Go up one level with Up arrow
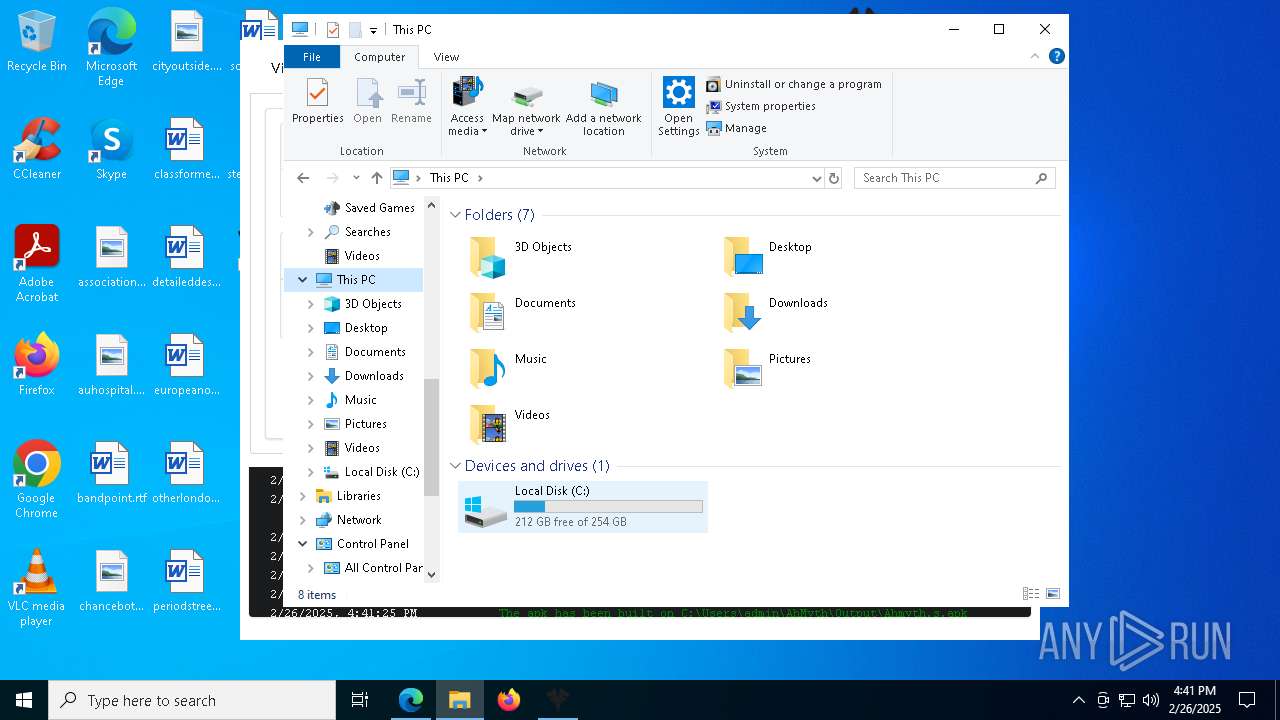 click(x=376, y=178)
